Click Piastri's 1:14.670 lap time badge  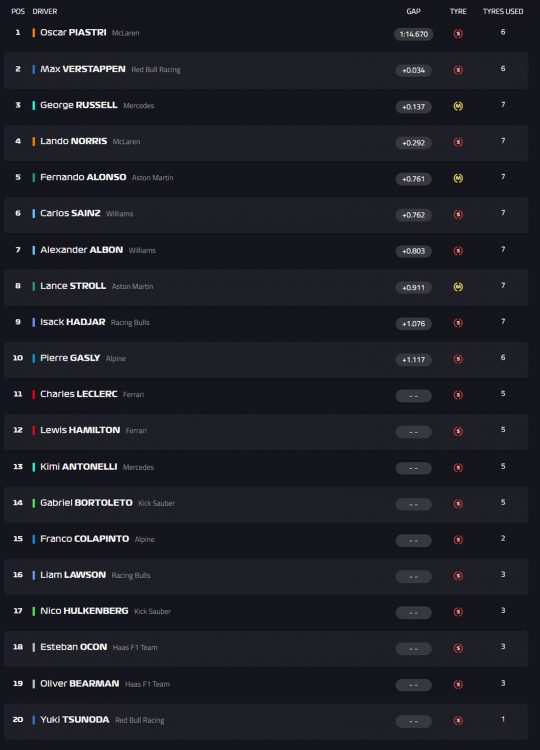pyautogui.click(x=414, y=34)
